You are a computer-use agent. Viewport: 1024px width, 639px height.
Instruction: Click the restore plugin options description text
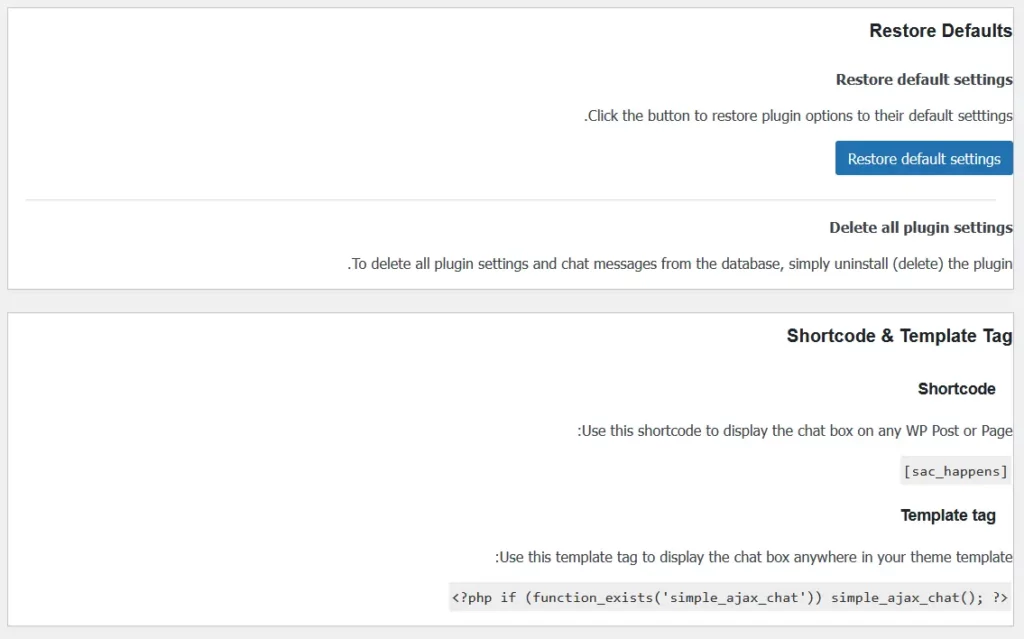click(x=798, y=116)
